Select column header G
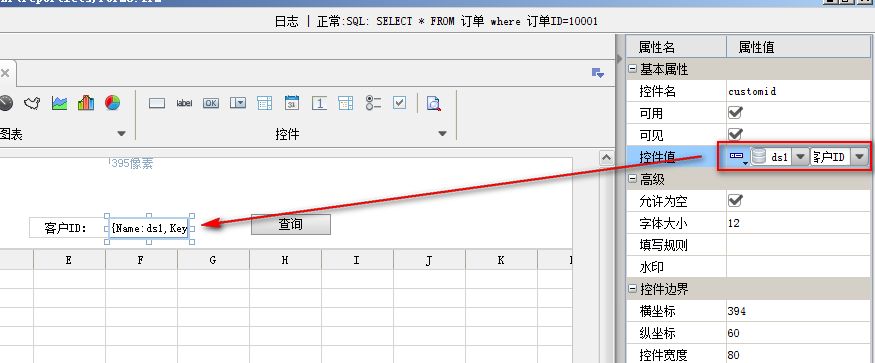The height and width of the screenshot is (363, 875). (213, 260)
